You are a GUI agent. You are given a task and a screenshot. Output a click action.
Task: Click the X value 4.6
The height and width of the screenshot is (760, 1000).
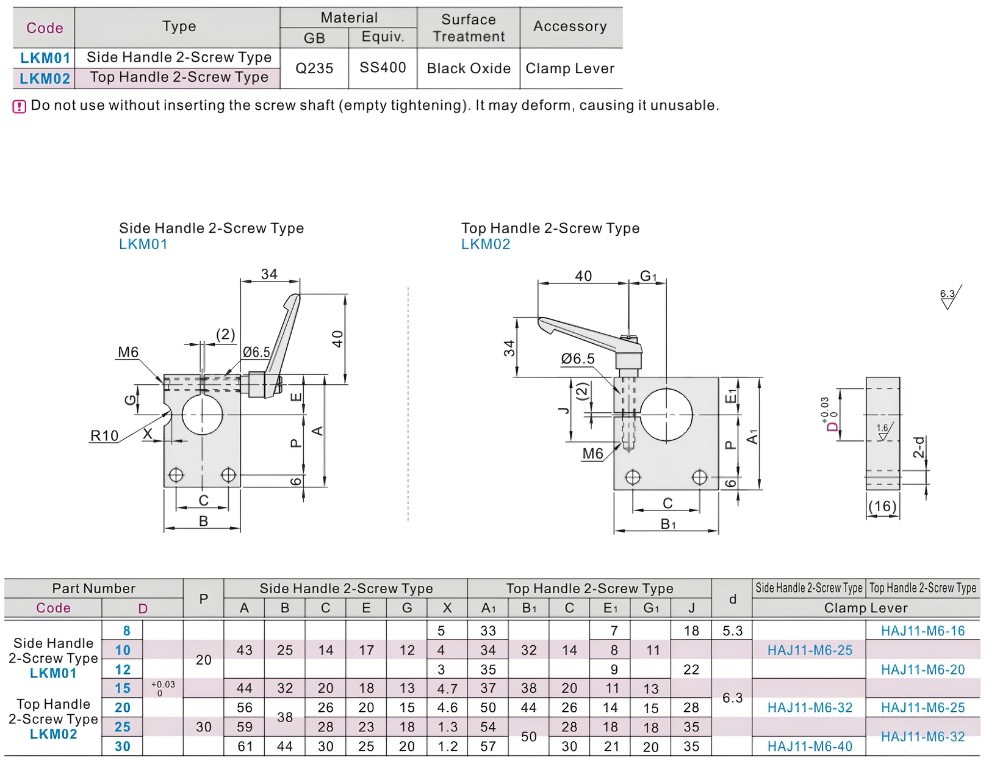[447, 708]
